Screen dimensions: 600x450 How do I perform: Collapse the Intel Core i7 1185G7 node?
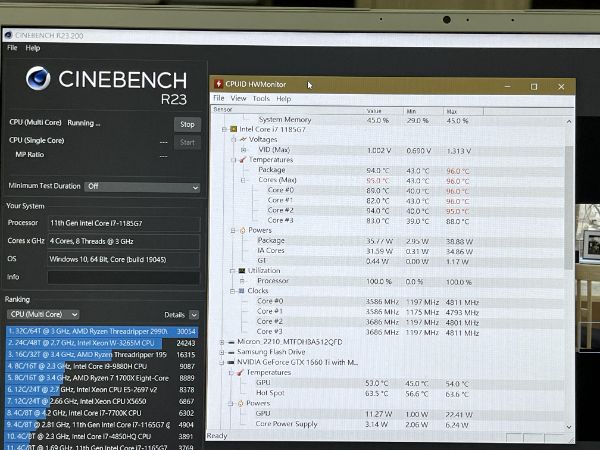224,129
